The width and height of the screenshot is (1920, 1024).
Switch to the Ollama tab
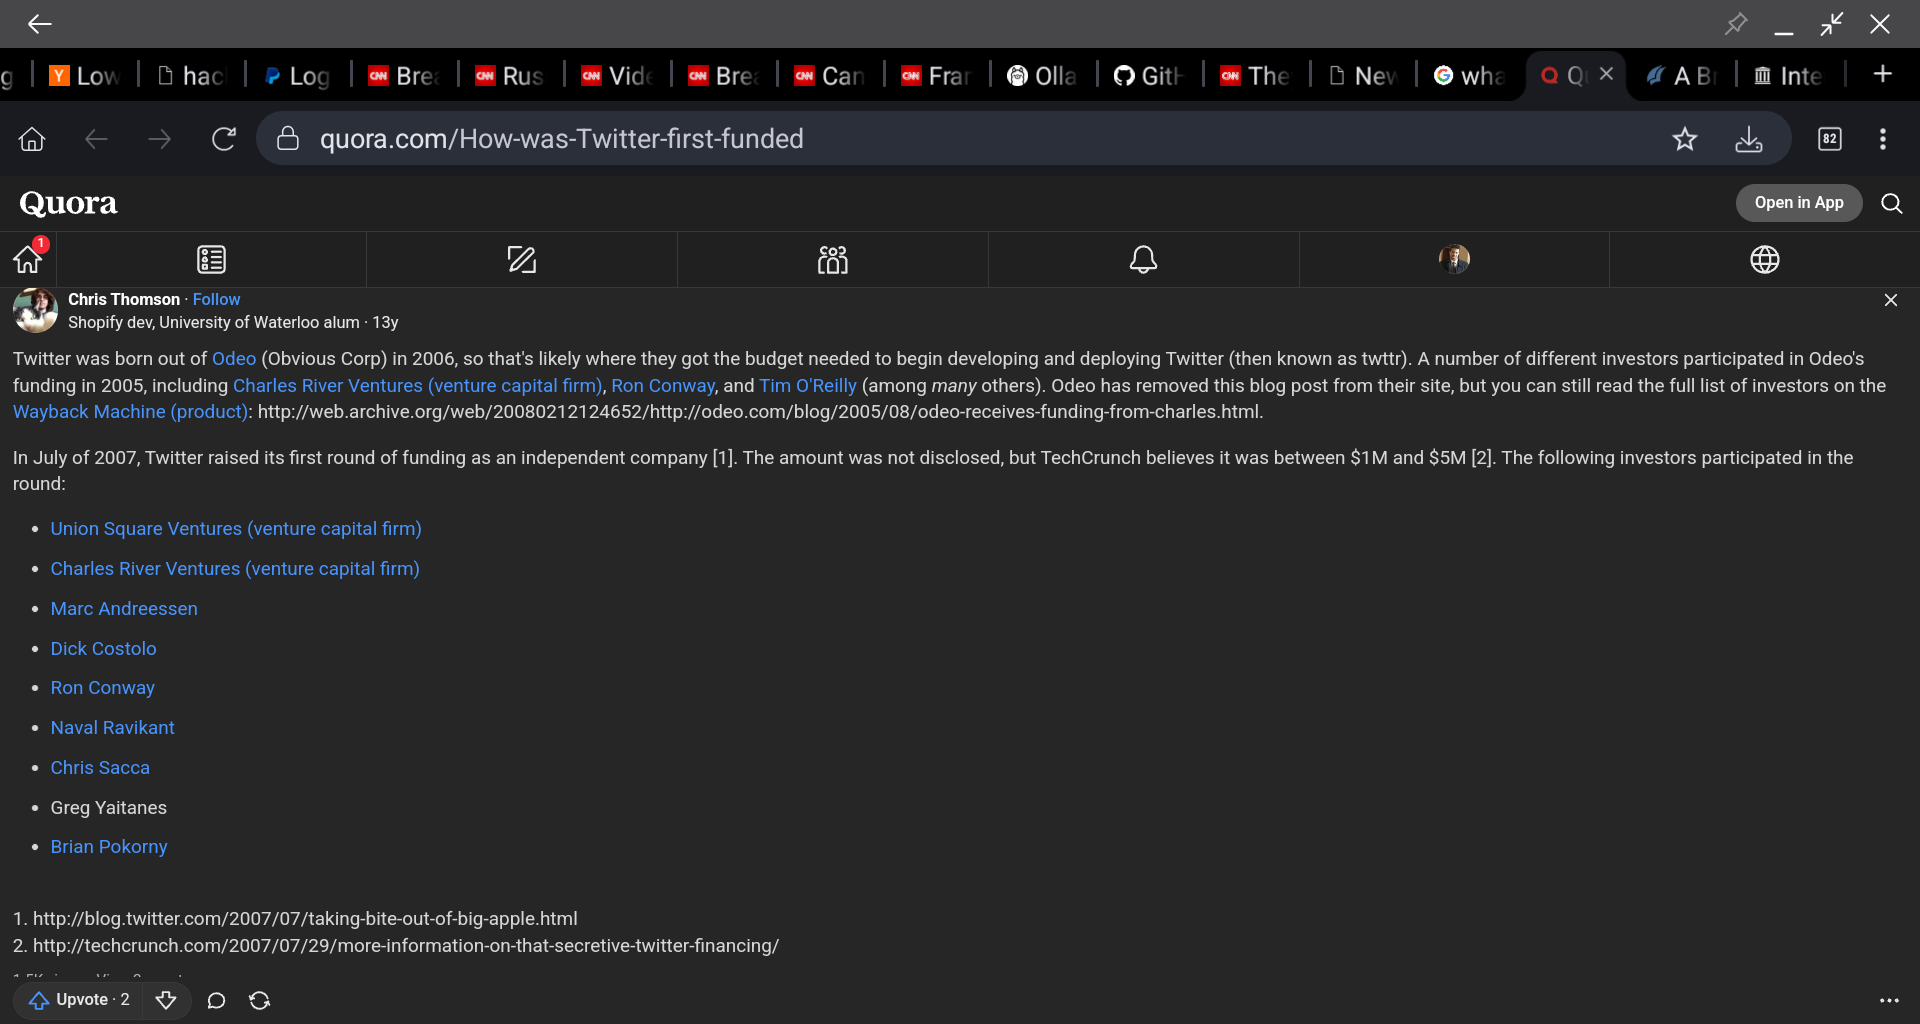[1042, 76]
